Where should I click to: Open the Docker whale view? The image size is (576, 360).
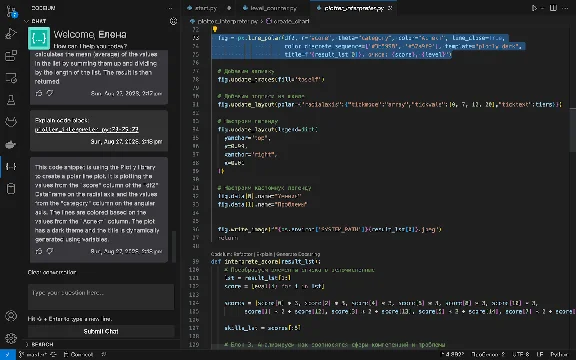click(x=11, y=144)
